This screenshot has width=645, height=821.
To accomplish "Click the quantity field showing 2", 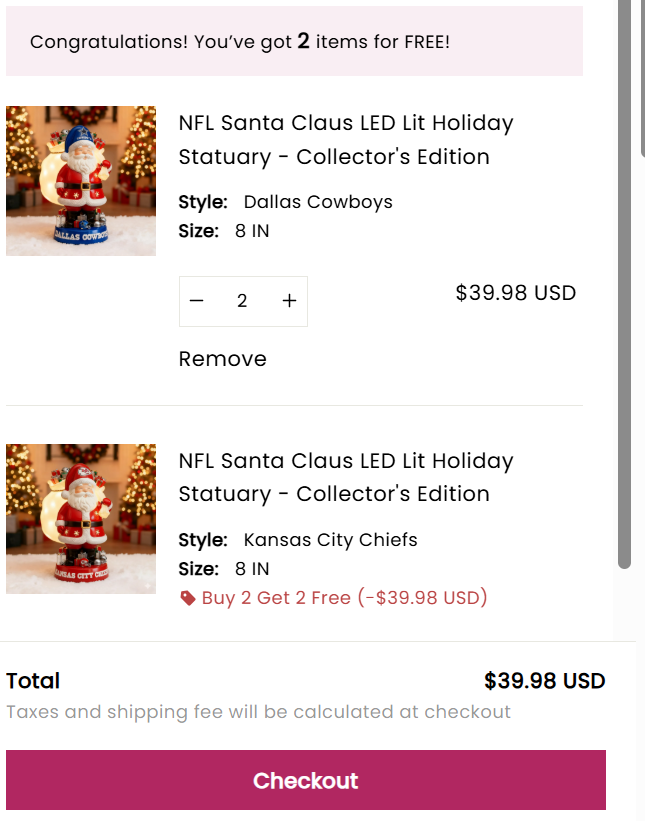I will pyautogui.click(x=242, y=301).
